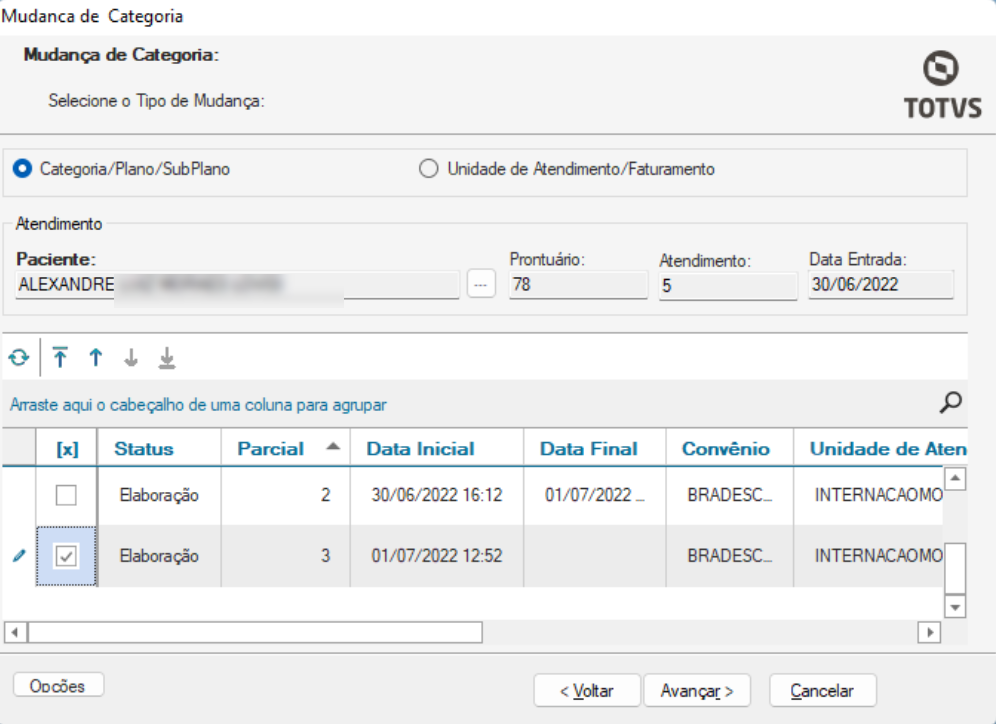Click vertical scrollbar down arrow
Viewport: 996px width, 724px height.
[x=955, y=607]
